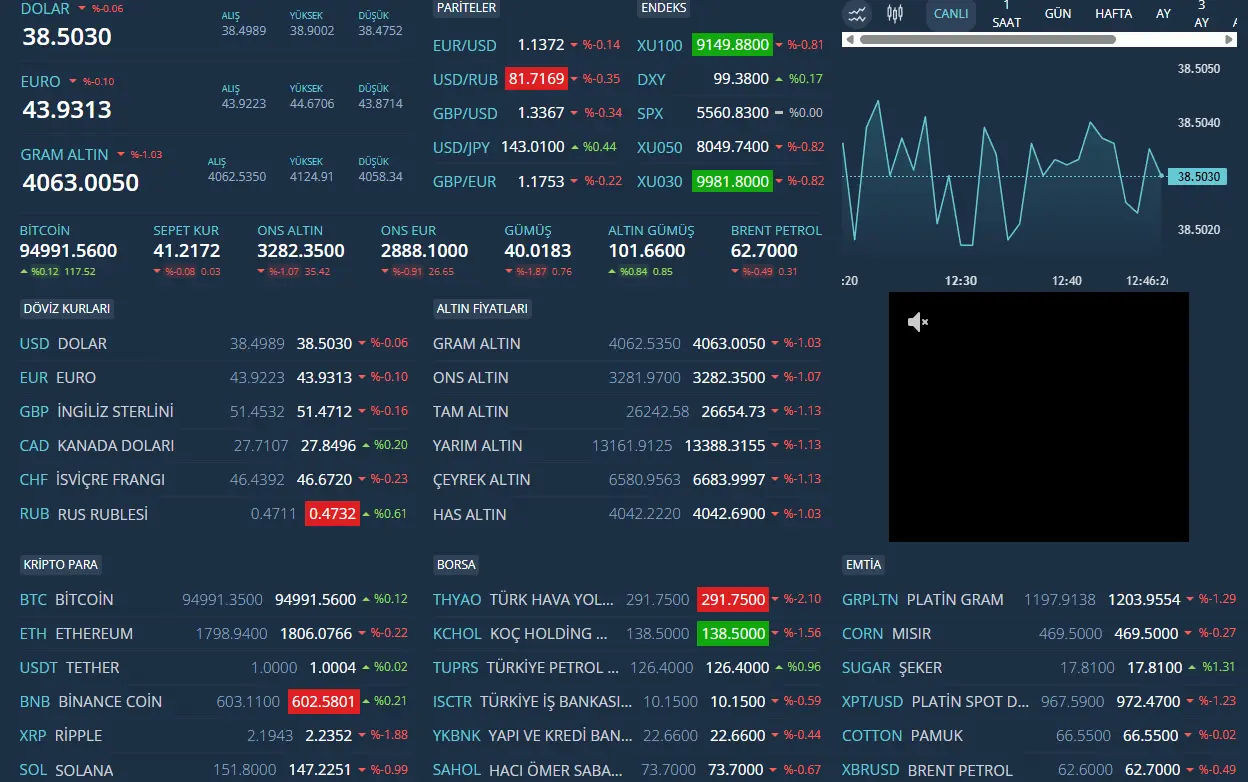This screenshot has width=1248, height=782.
Task: Open SUGAR ŞEKER commodity row
Action: point(1039,667)
